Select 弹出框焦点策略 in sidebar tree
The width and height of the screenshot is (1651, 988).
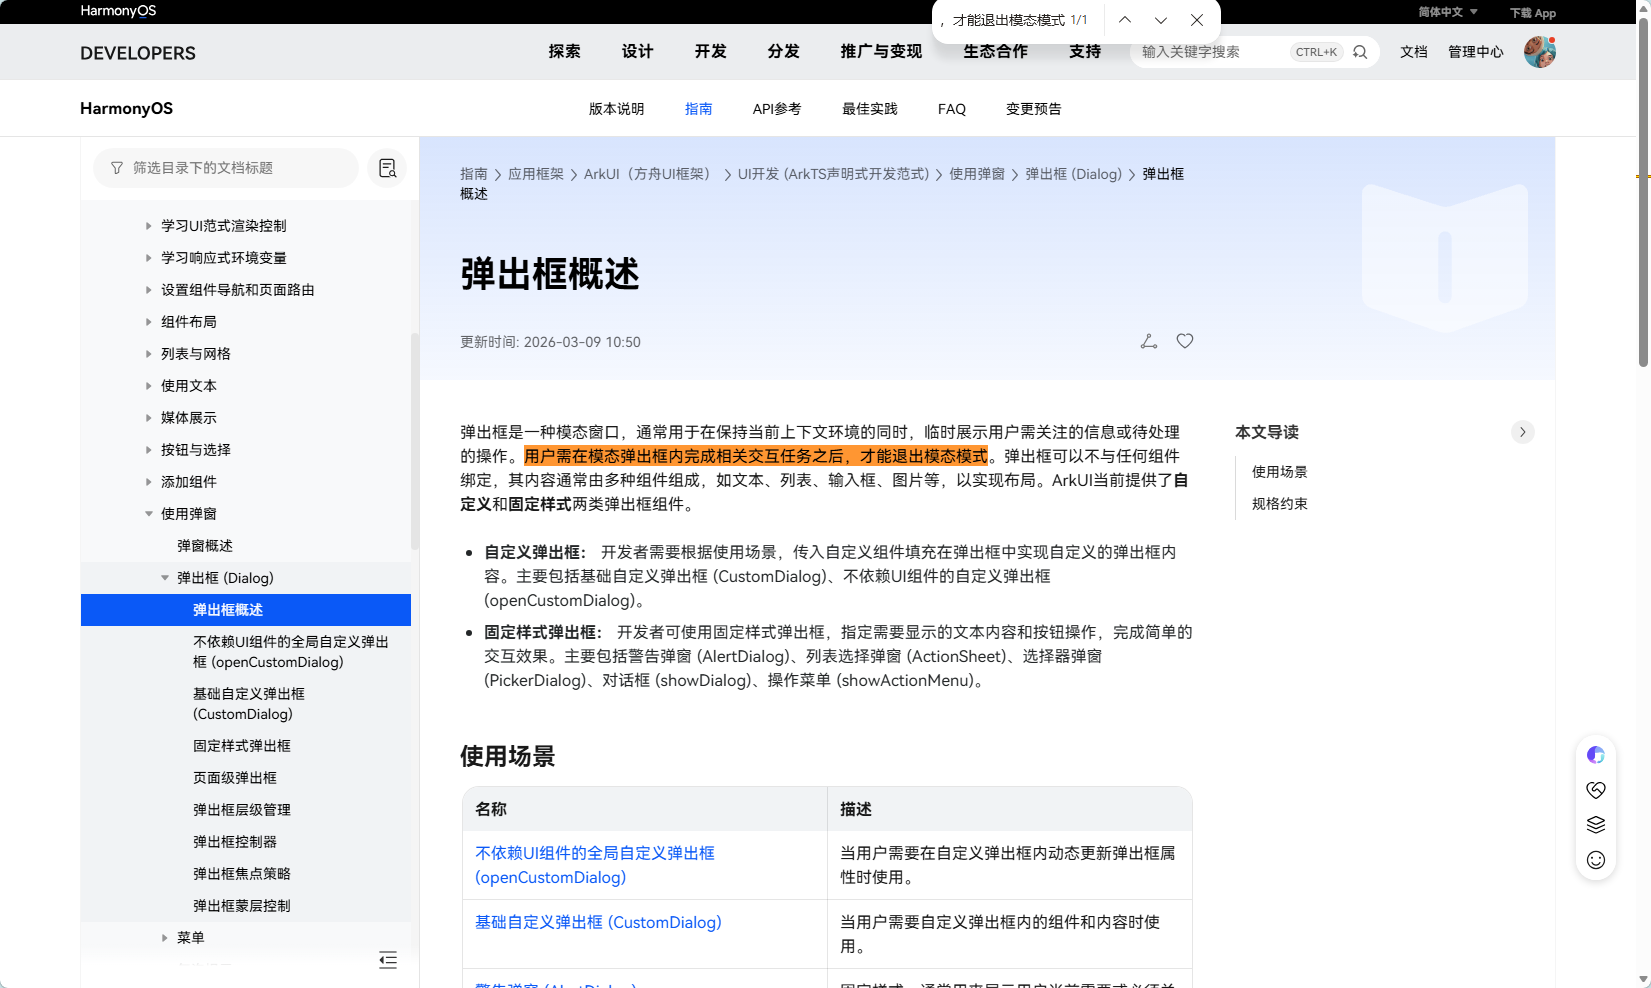242,874
